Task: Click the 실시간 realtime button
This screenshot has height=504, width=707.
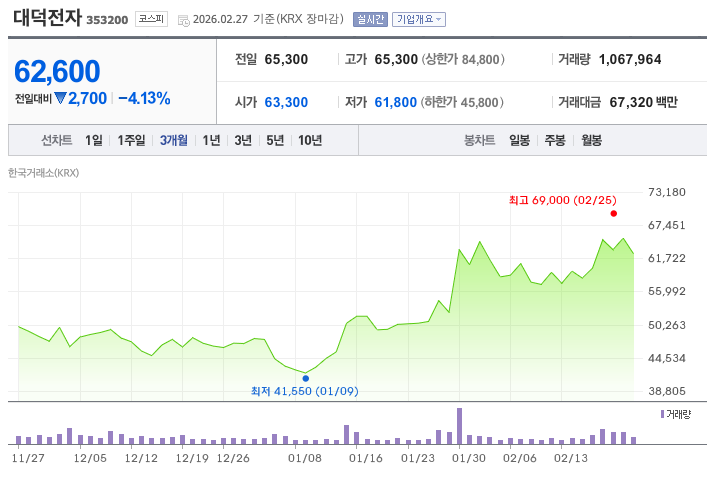Action: click(370, 19)
